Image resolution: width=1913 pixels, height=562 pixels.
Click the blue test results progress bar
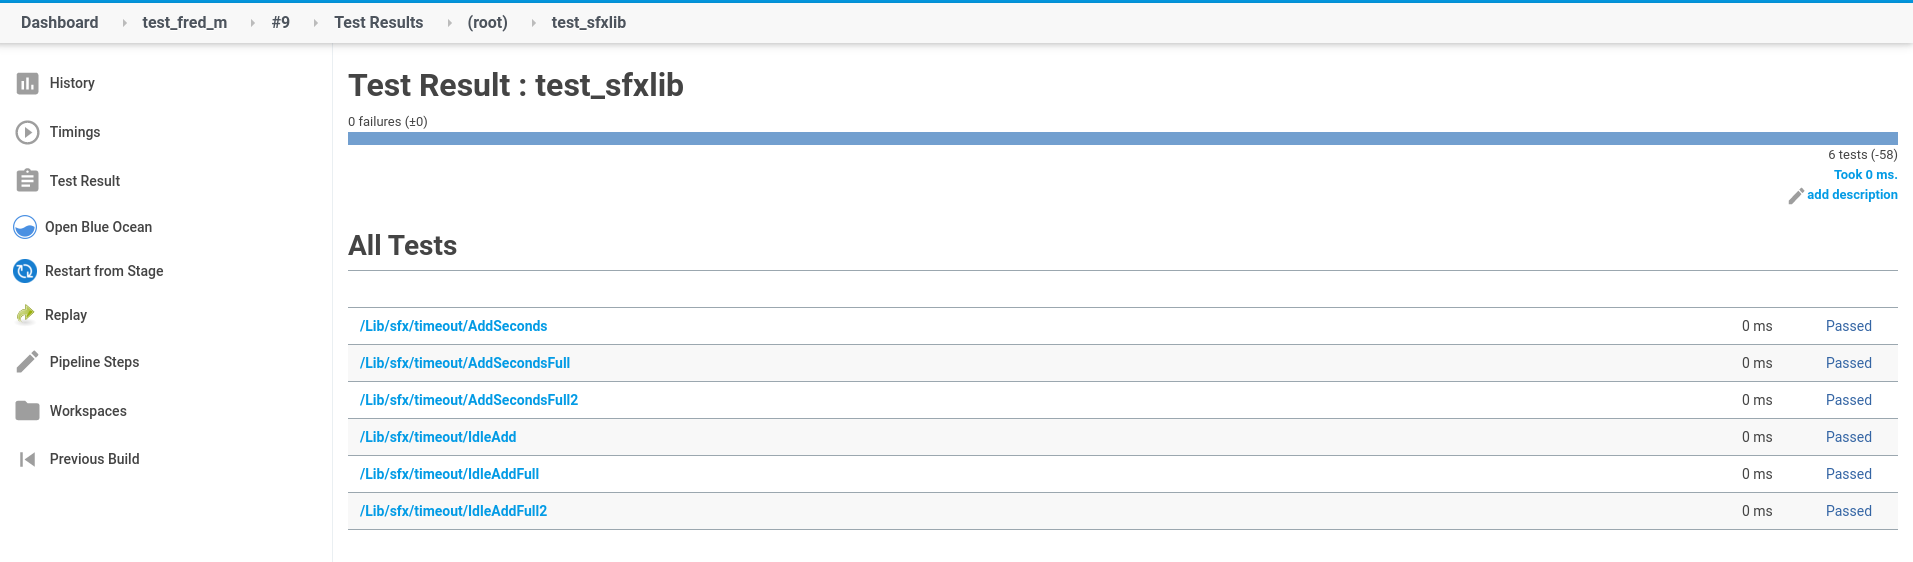tap(1122, 139)
